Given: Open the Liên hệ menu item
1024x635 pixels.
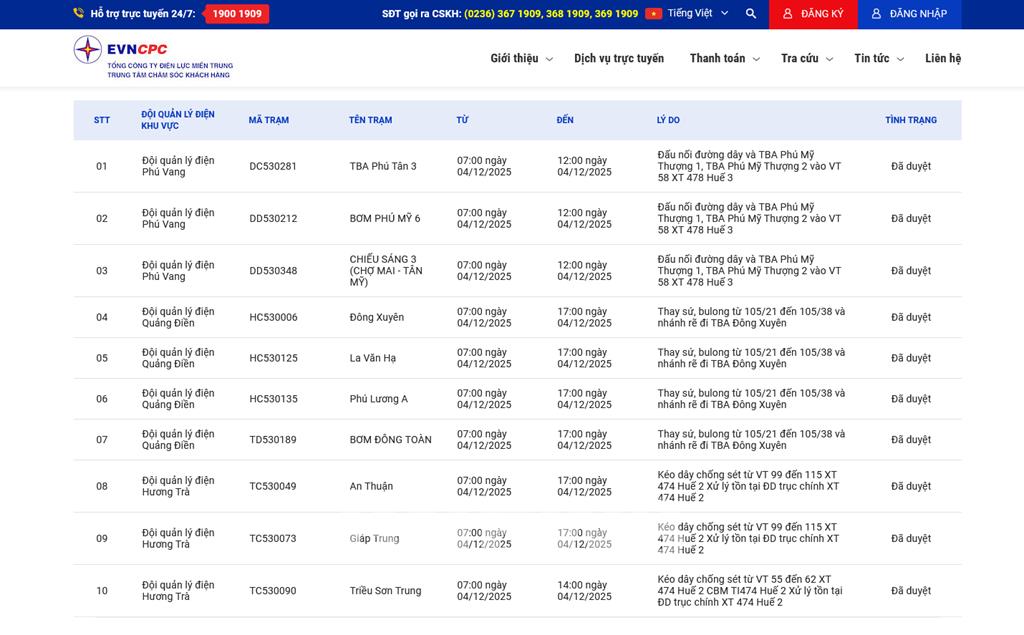Looking at the screenshot, I should (942, 59).
